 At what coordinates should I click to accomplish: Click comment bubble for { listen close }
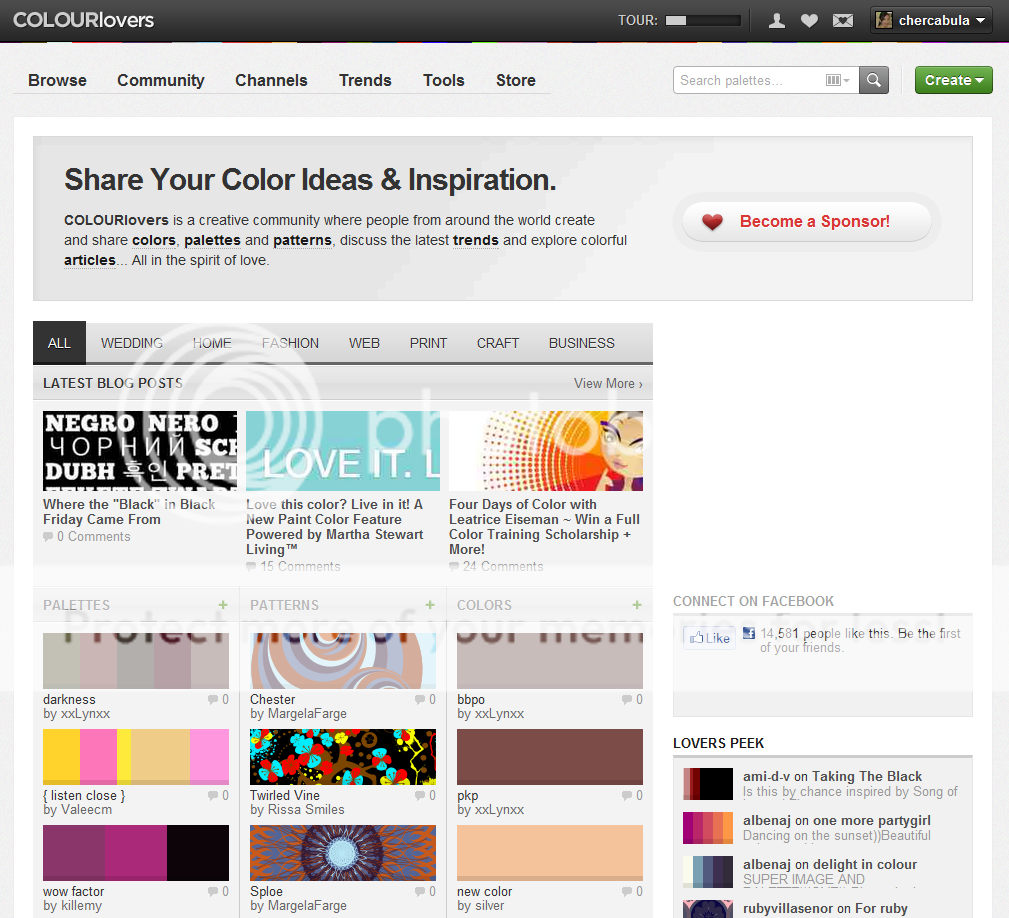point(212,796)
